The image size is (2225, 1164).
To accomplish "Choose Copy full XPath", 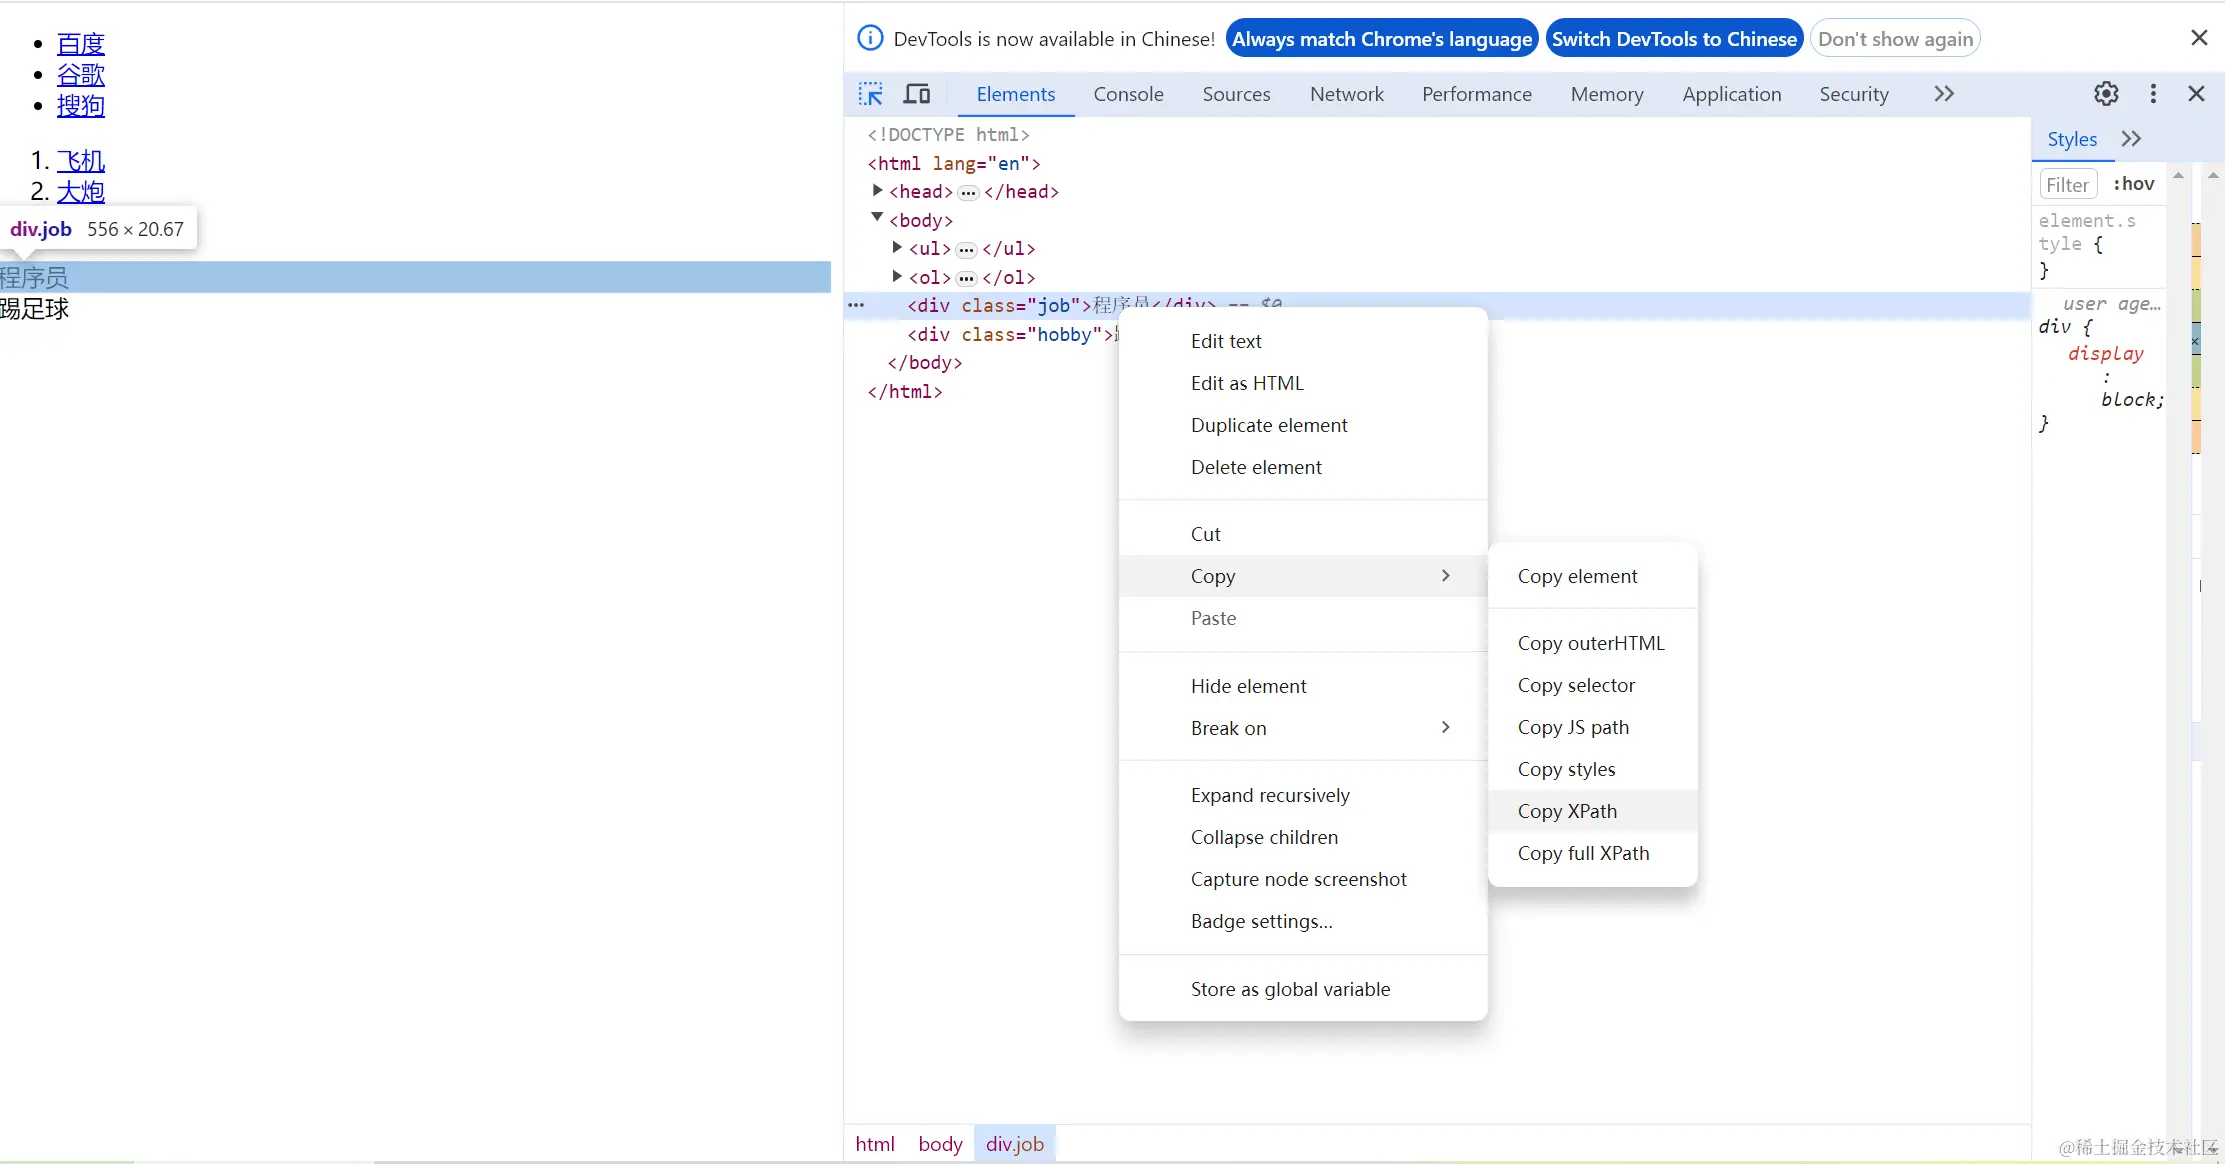I will [x=1593, y=853].
